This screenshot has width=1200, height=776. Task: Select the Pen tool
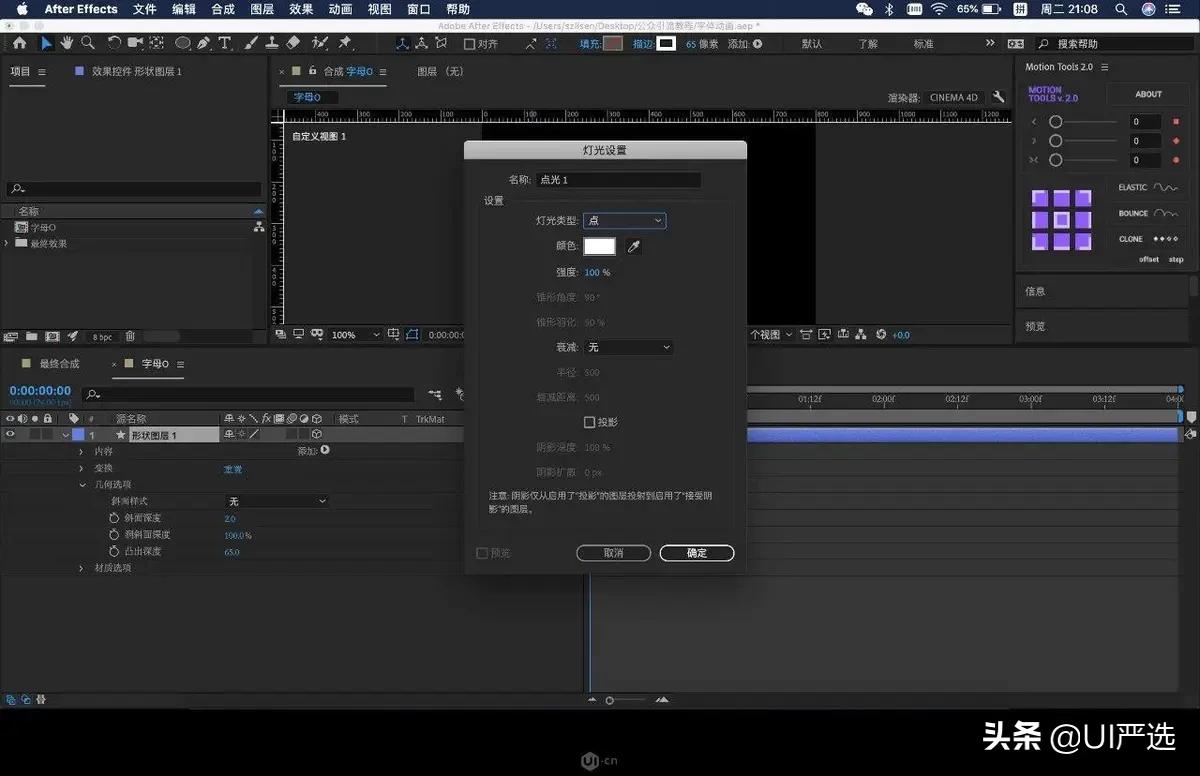pyautogui.click(x=205, y=43)
